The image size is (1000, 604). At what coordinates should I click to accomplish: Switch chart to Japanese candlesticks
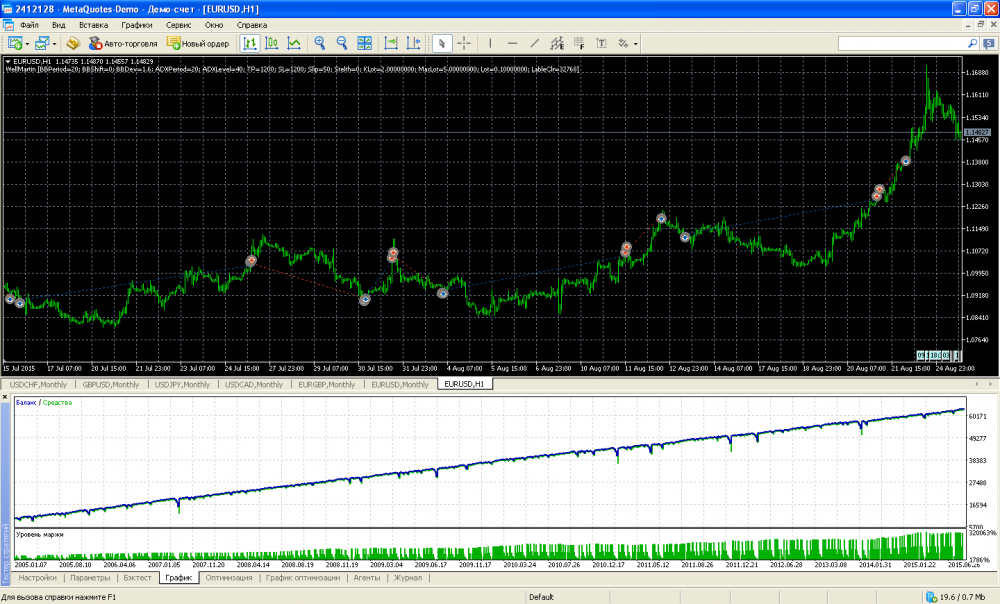coord(271,43)
